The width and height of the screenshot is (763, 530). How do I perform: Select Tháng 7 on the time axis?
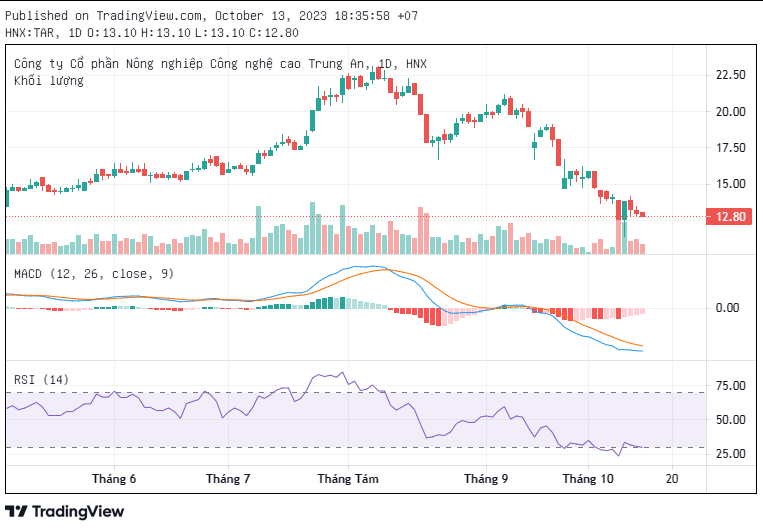[228, 479]
